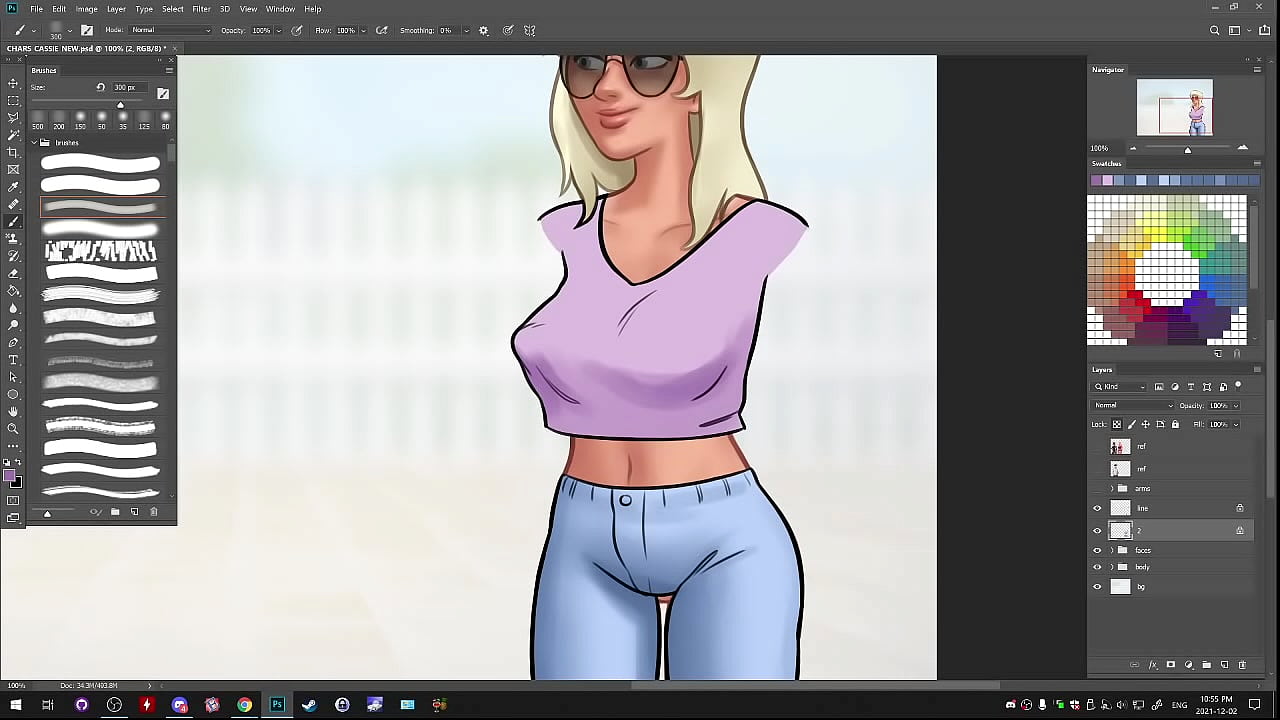Expand the 'arms' layer group
The image size is (1280, 720).
coord(1111,489)
